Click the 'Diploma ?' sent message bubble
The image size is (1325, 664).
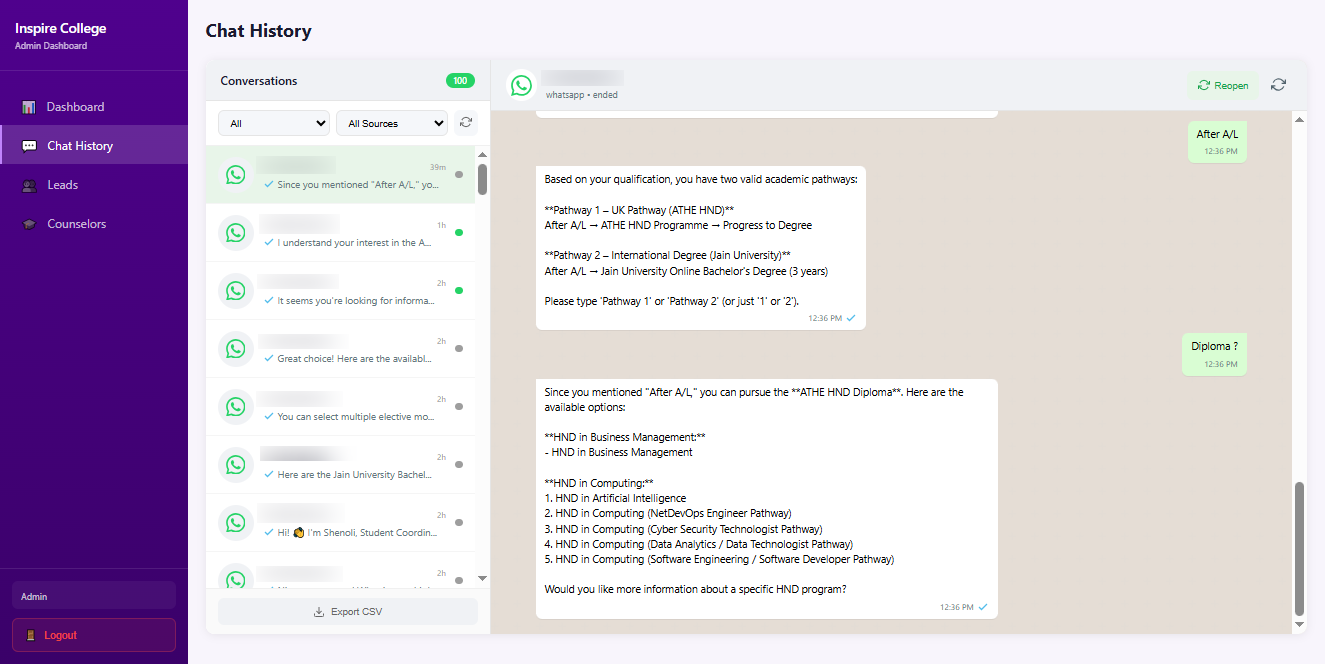tap(1214, 354)
